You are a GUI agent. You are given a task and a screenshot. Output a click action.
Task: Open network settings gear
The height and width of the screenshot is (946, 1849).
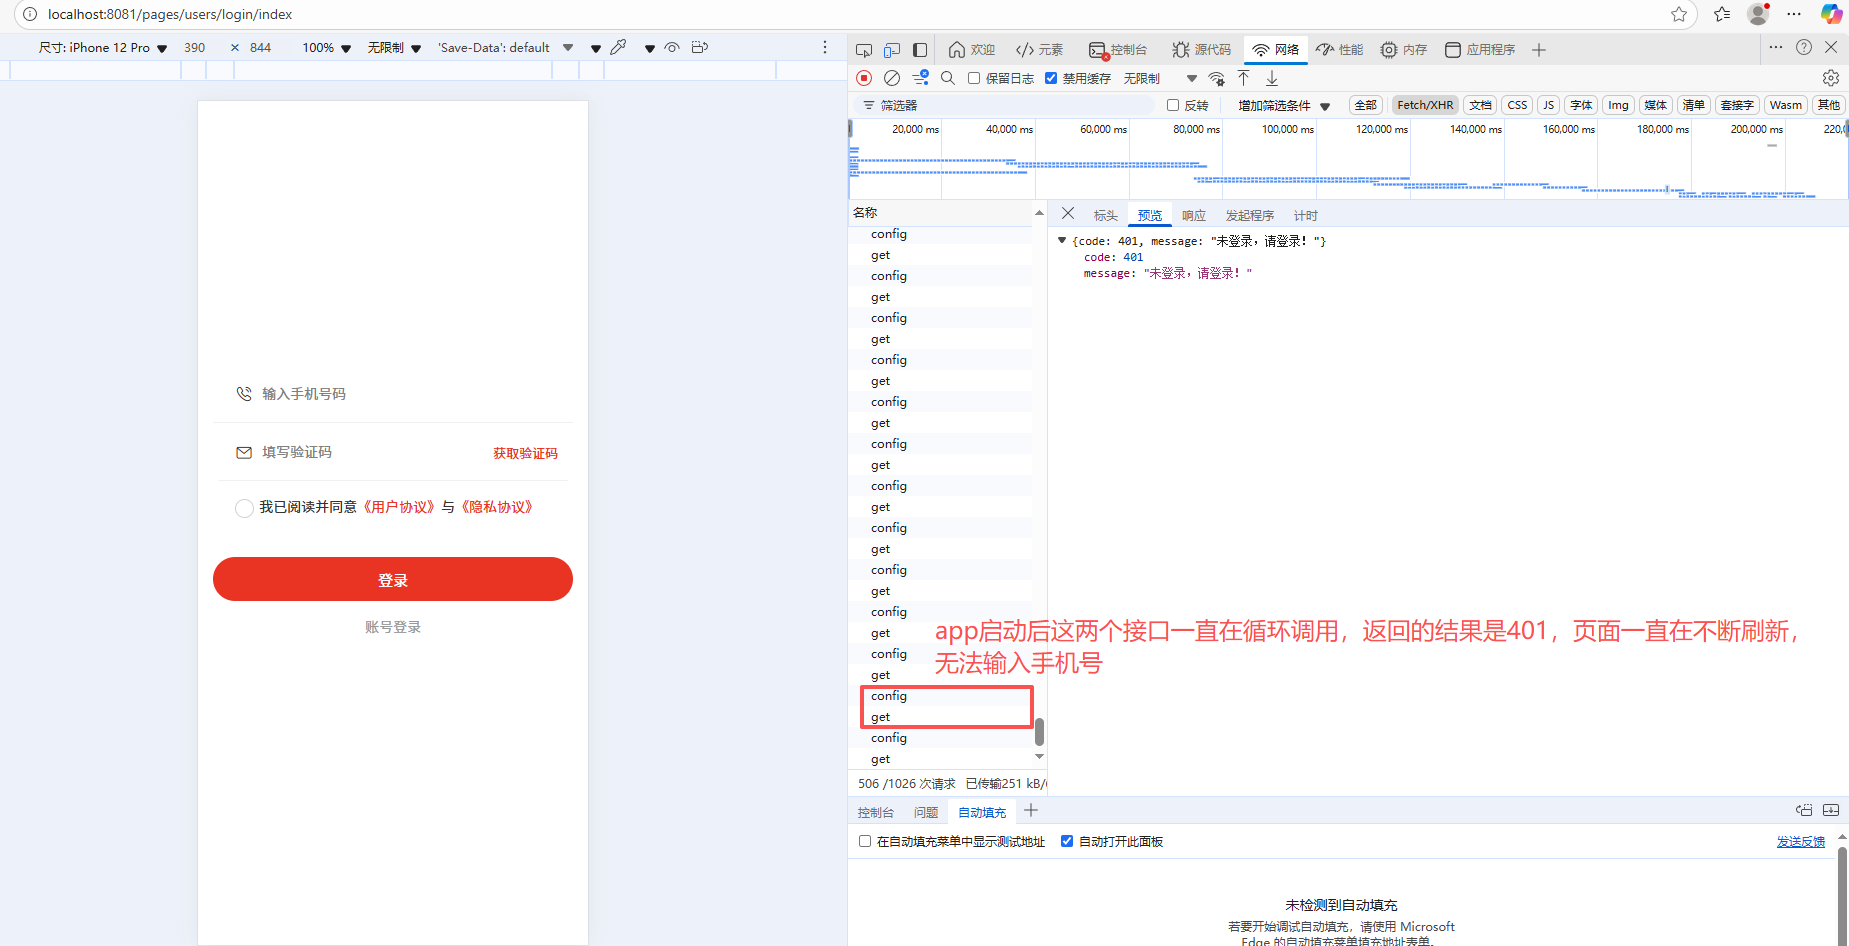tap(1830, 78)
